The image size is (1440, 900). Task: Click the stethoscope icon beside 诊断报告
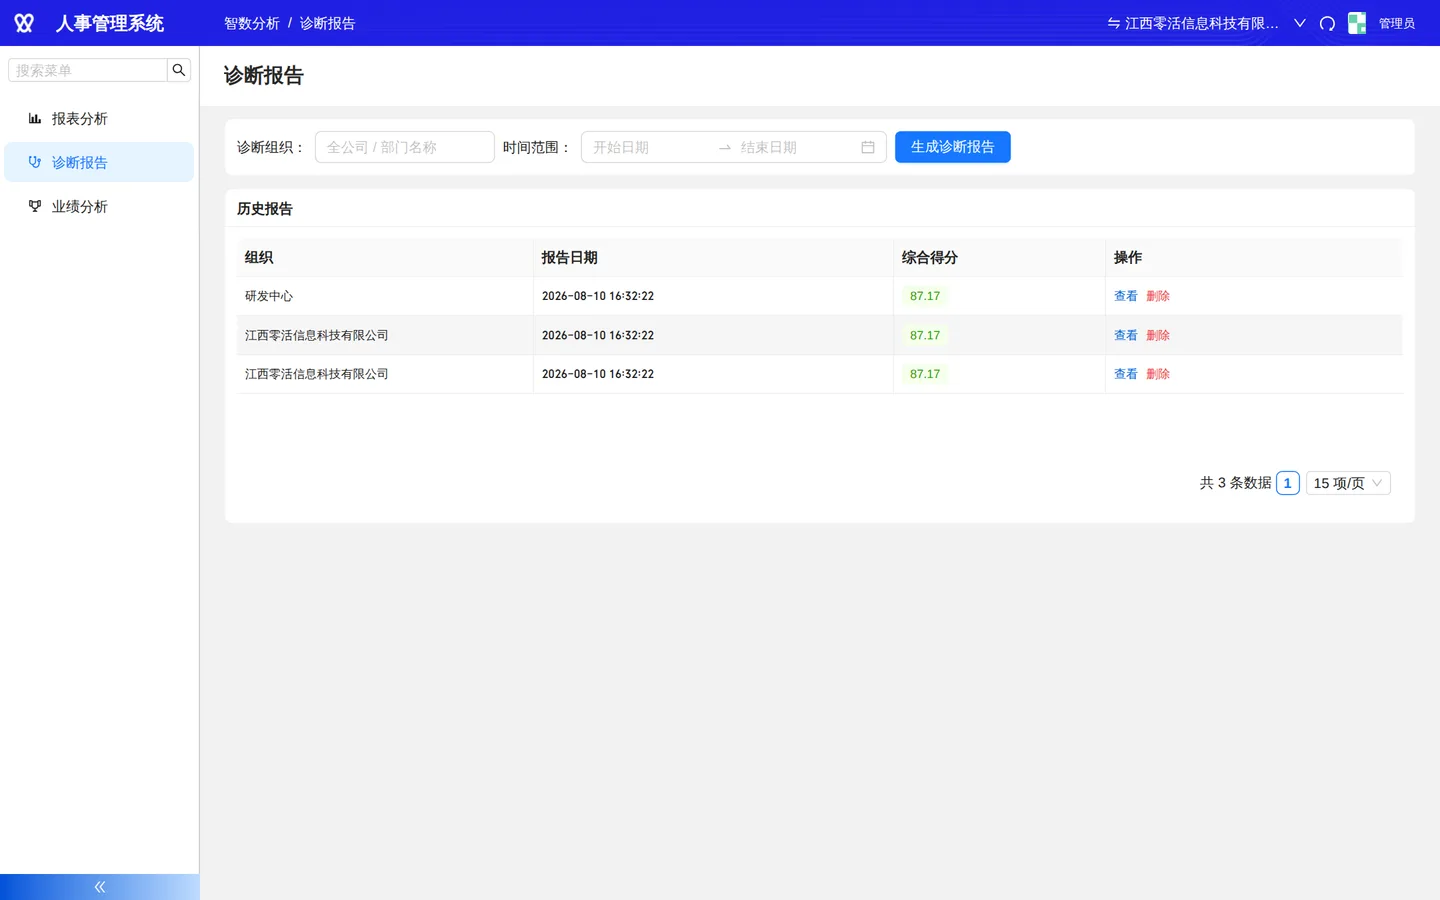point(35,162)
